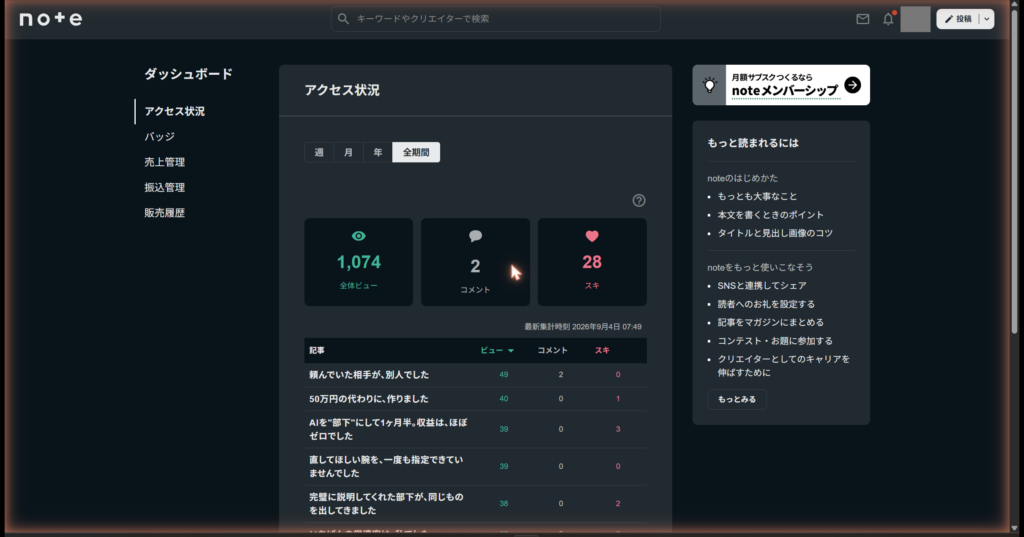
Task: Open article AIを"部下"にして1ヶ月半
Action: pos(388,429)
